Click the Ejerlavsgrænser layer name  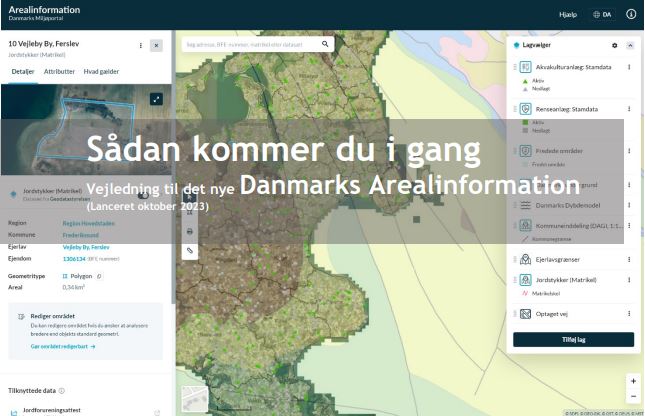[558, 260]
